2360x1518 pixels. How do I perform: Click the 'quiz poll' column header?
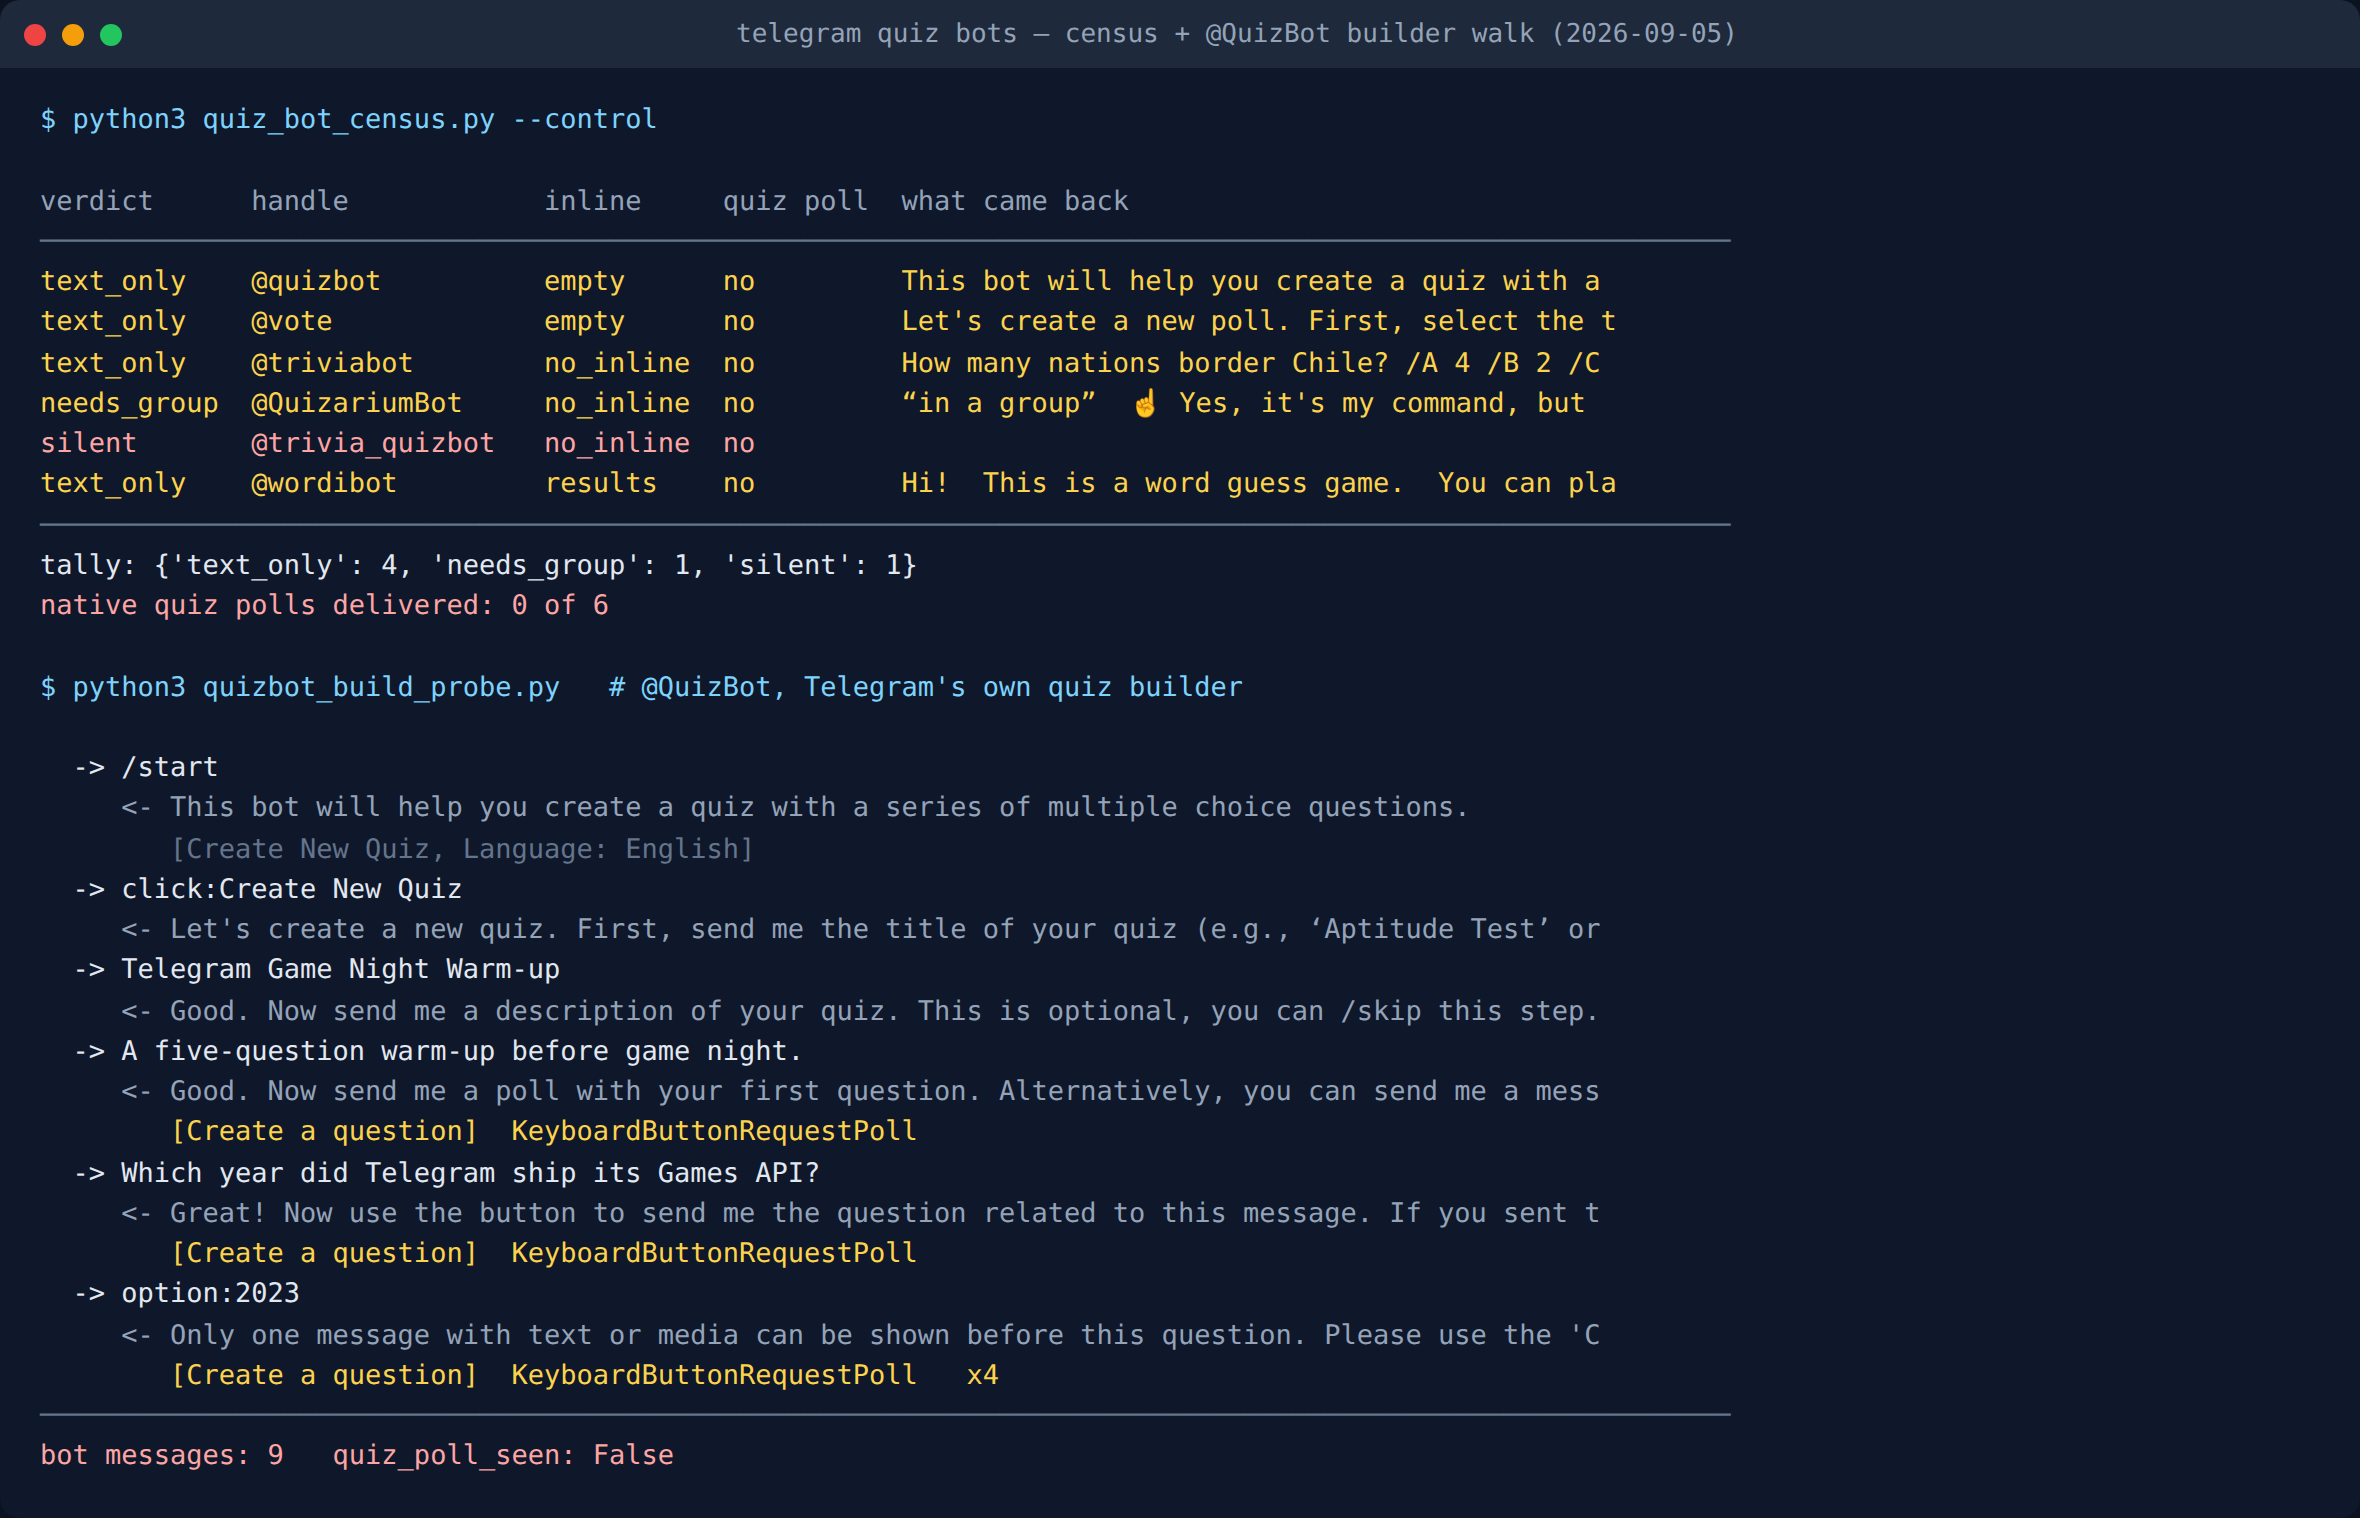(x=795, y=201)
